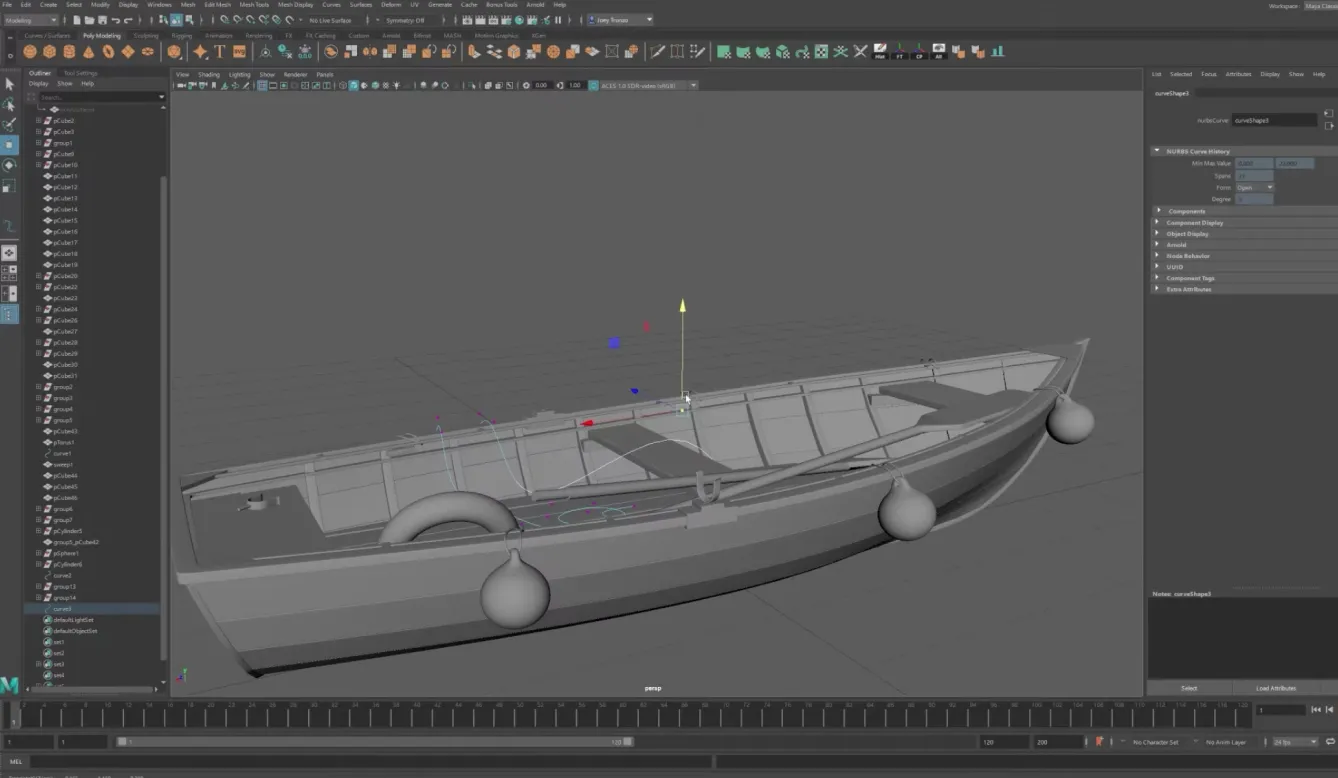The height and width of the screenshot is (778, 1338).
Task: Click the SVG tool shelf icon
Action: [x=240, y=52]
